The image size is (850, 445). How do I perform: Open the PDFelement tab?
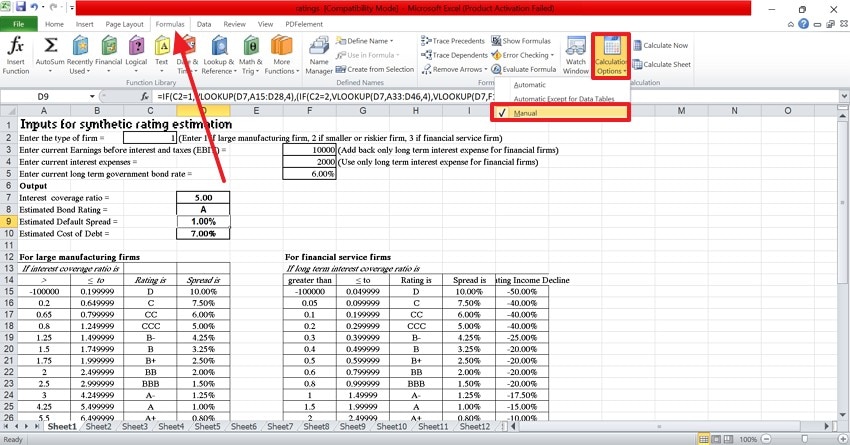(x=304, y=24)
